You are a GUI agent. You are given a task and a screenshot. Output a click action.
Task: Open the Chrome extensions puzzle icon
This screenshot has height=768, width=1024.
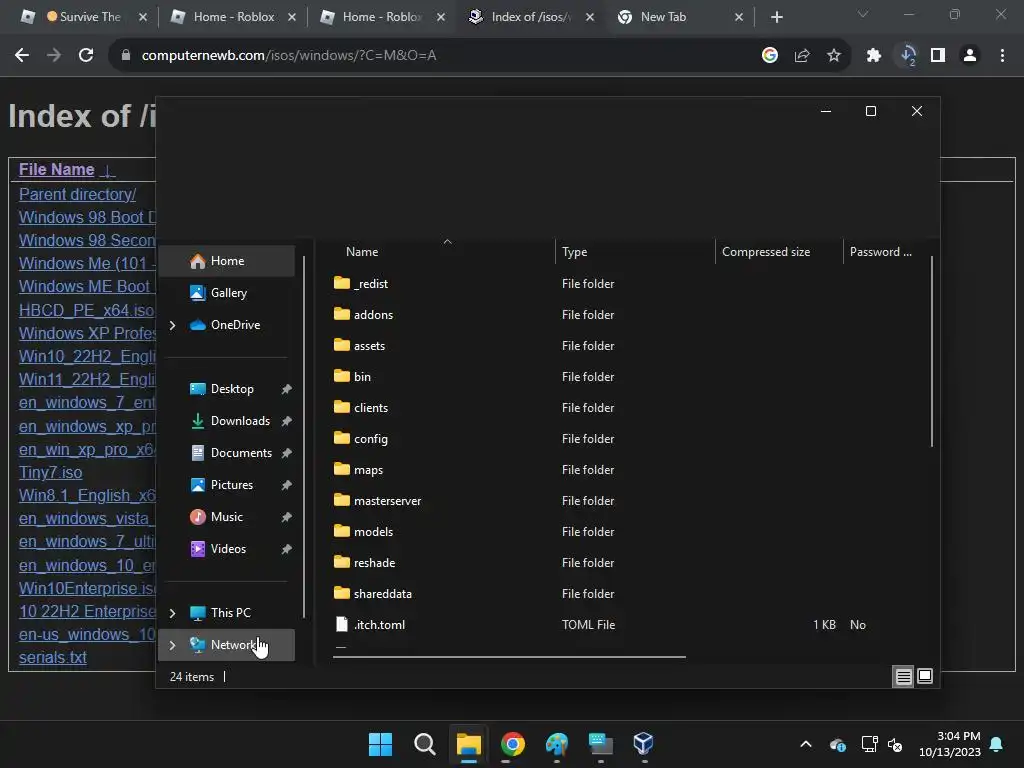[874, 56]
